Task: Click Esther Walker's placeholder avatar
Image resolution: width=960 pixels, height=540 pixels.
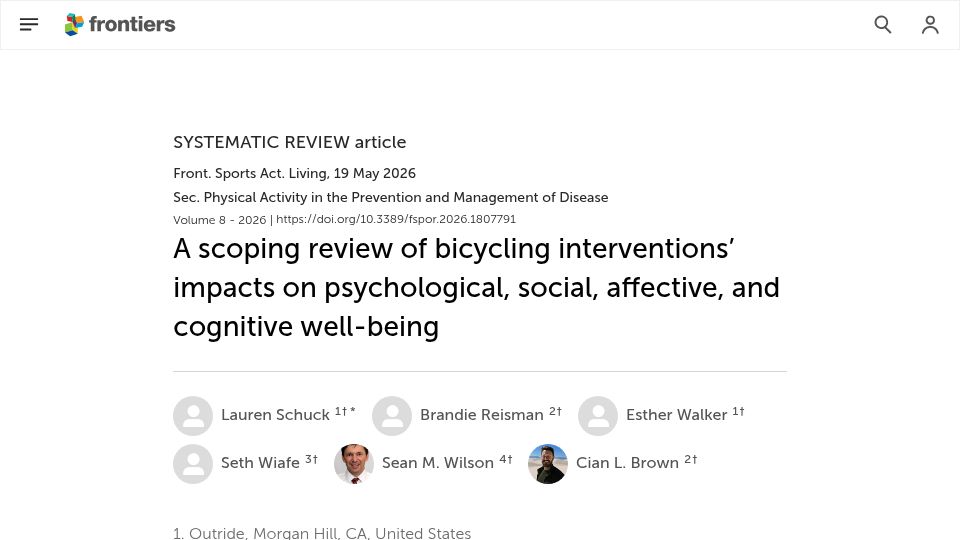Action: click(x=598, y=416)
